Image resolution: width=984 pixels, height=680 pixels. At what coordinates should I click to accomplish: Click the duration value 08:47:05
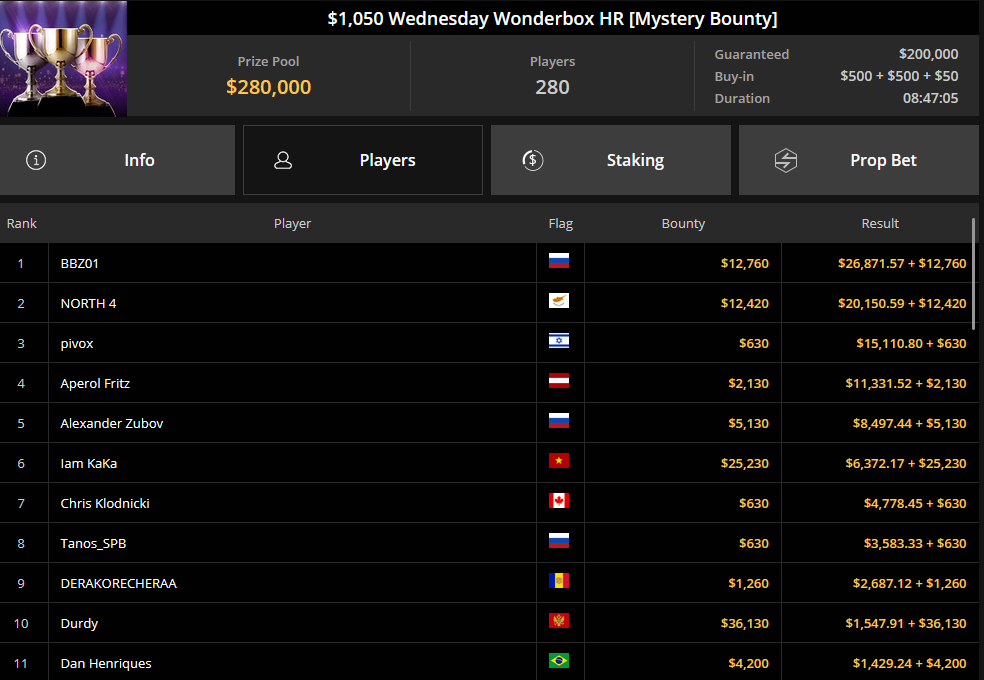coord(930,98)
